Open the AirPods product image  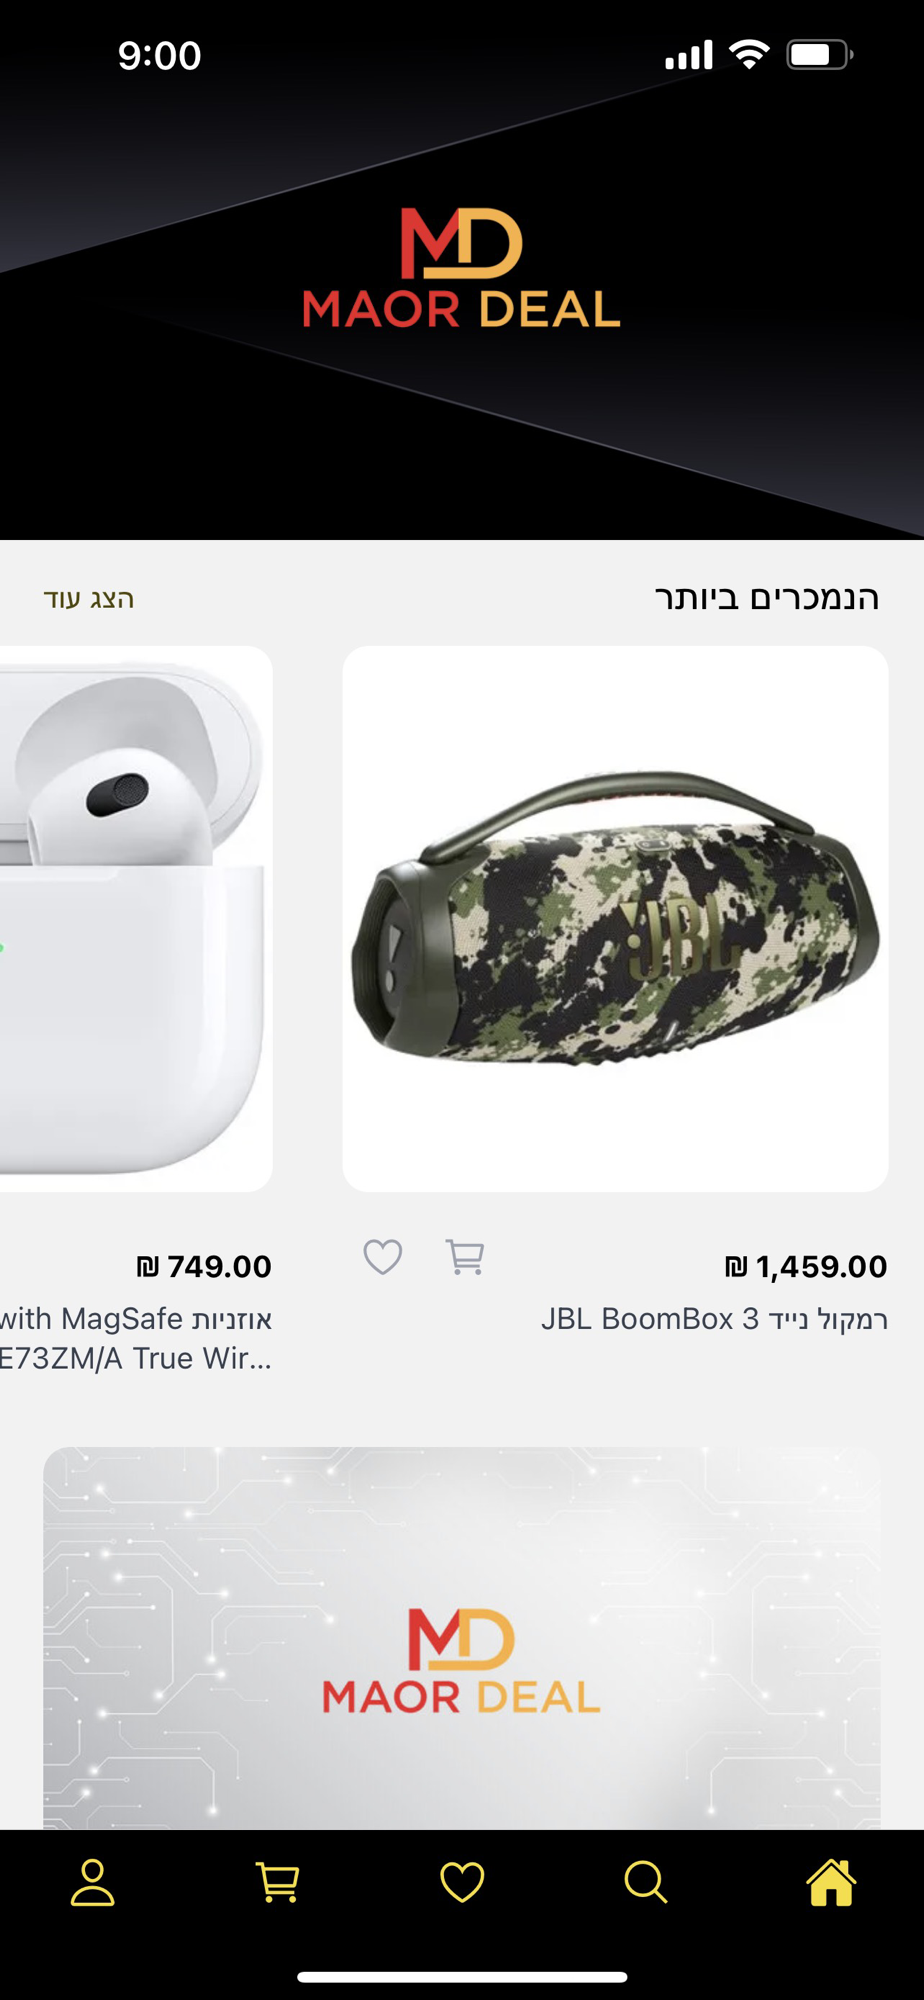click(136, 918)
